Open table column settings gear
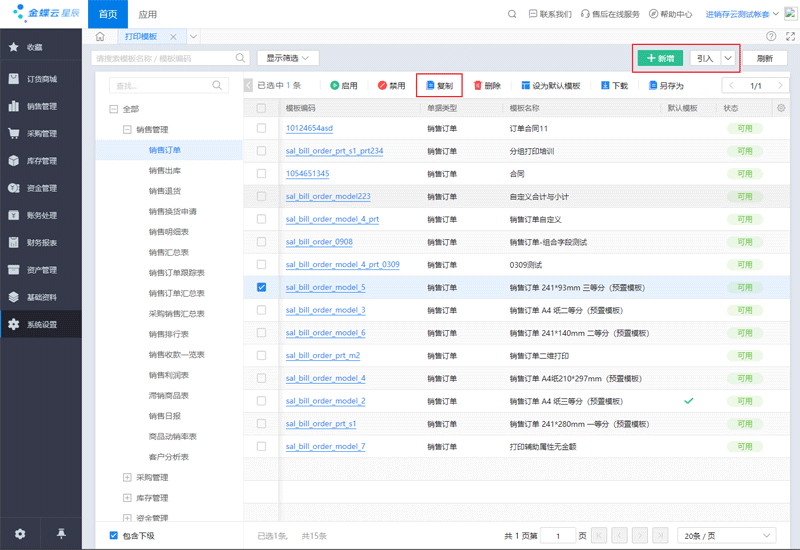 (x=781, y=108)
